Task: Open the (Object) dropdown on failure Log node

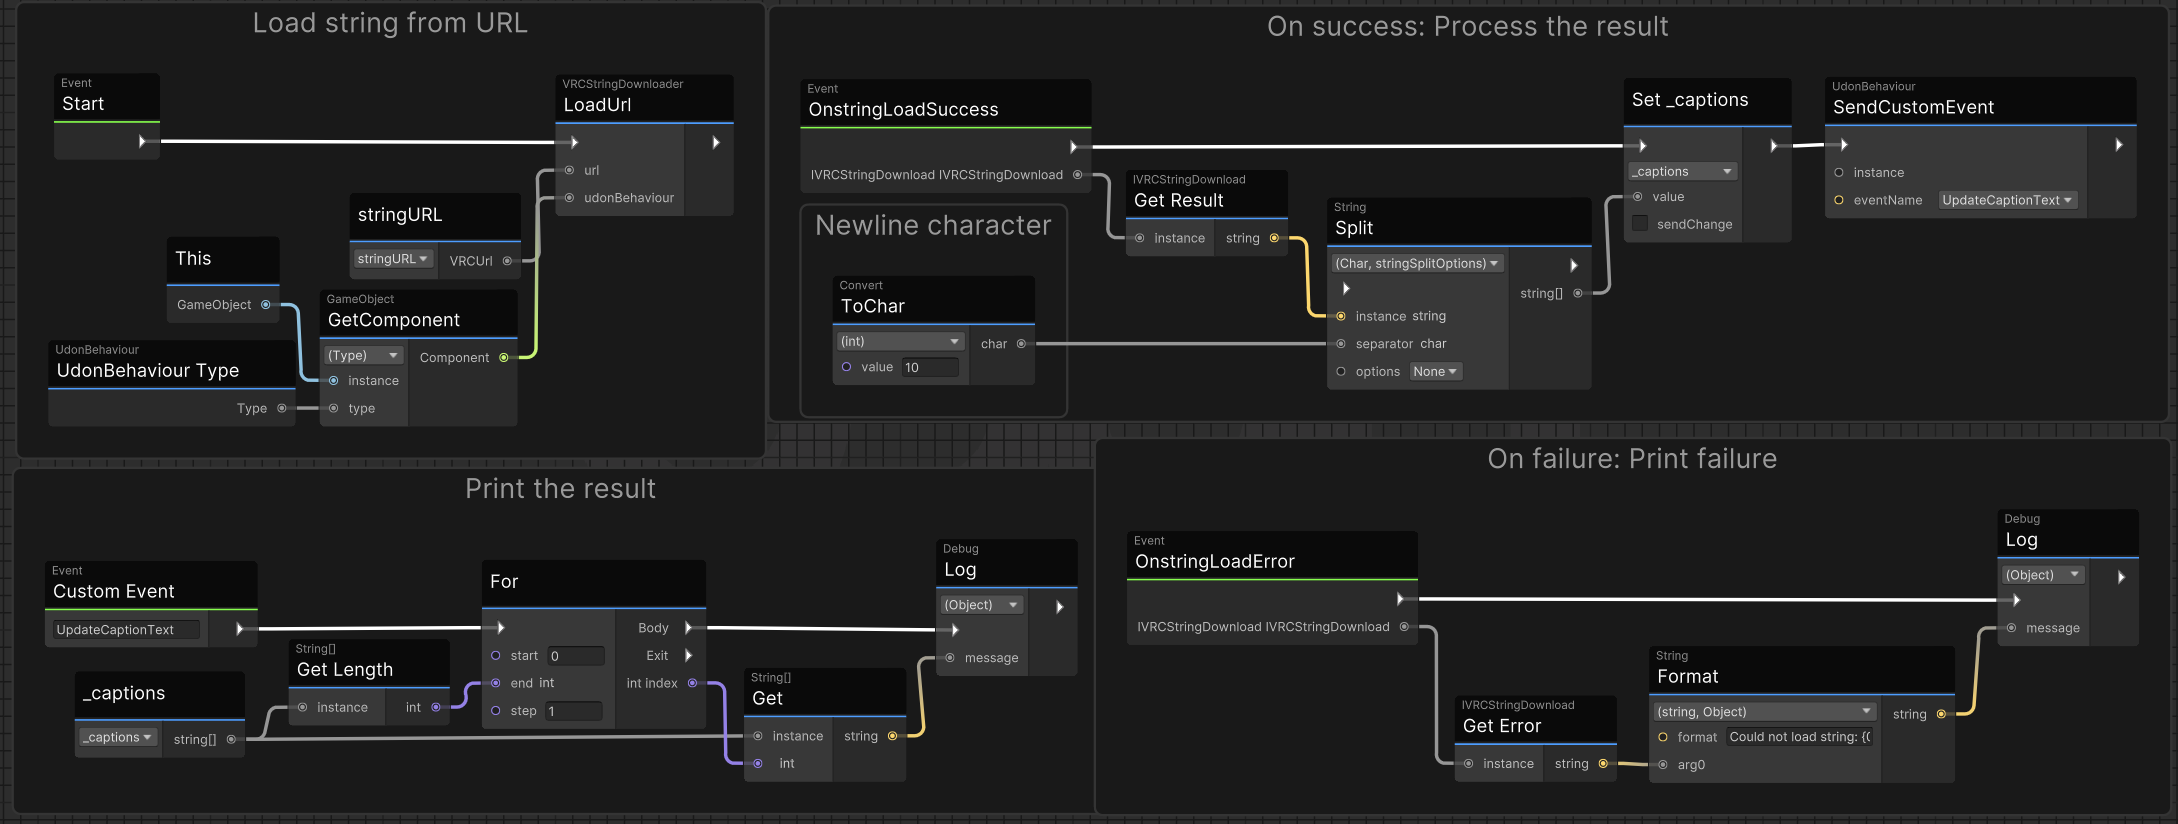Action: 2043,575
